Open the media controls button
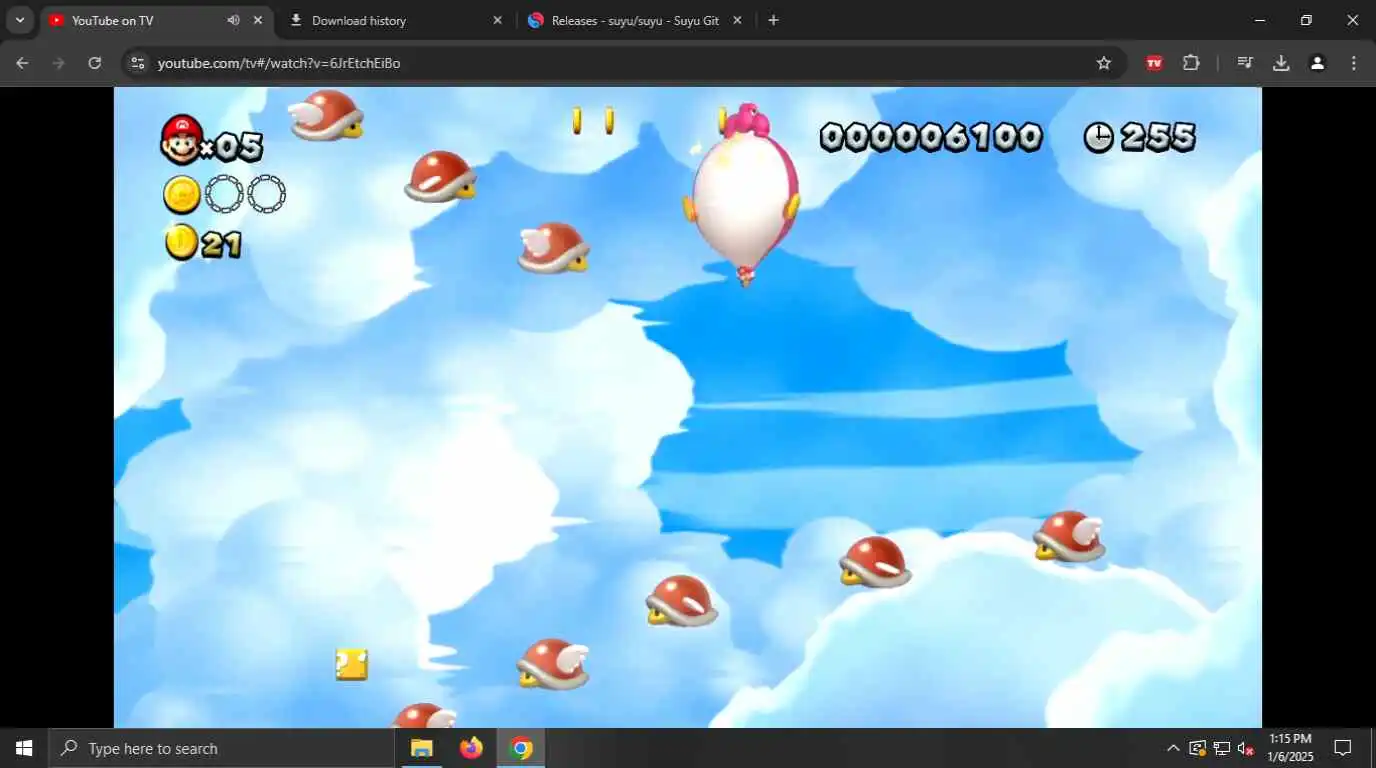 click(1245, 63)
